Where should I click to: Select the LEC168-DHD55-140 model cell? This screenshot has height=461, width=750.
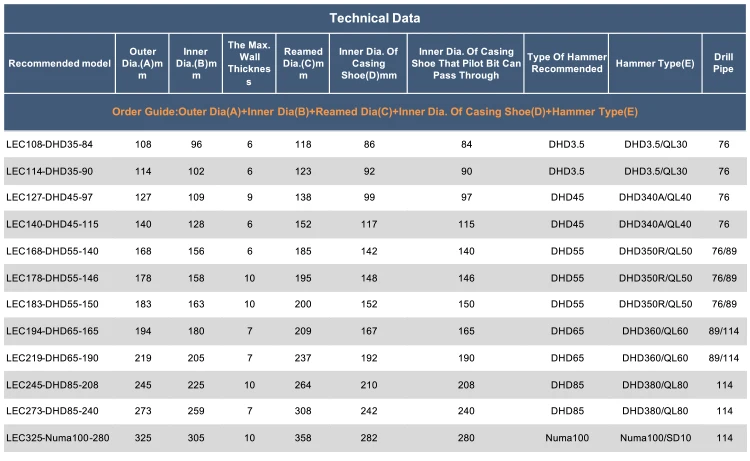click(x=52, y=250)
